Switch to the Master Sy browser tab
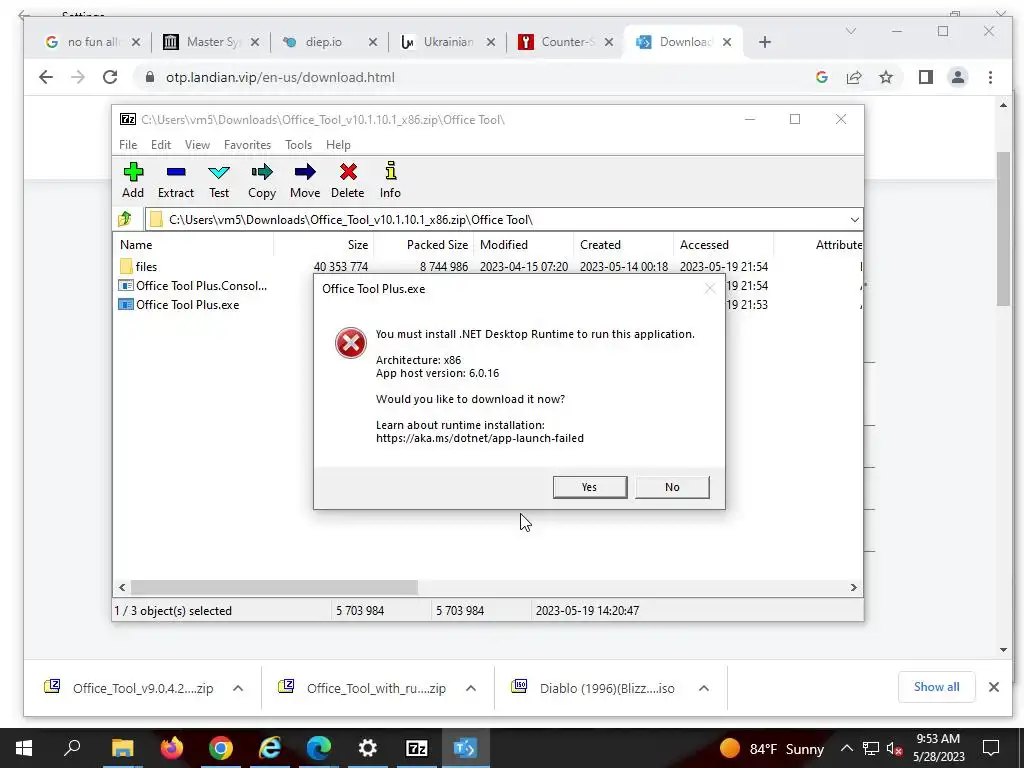1024x768 pixels. pyautogui.click(x=209, y=42)
